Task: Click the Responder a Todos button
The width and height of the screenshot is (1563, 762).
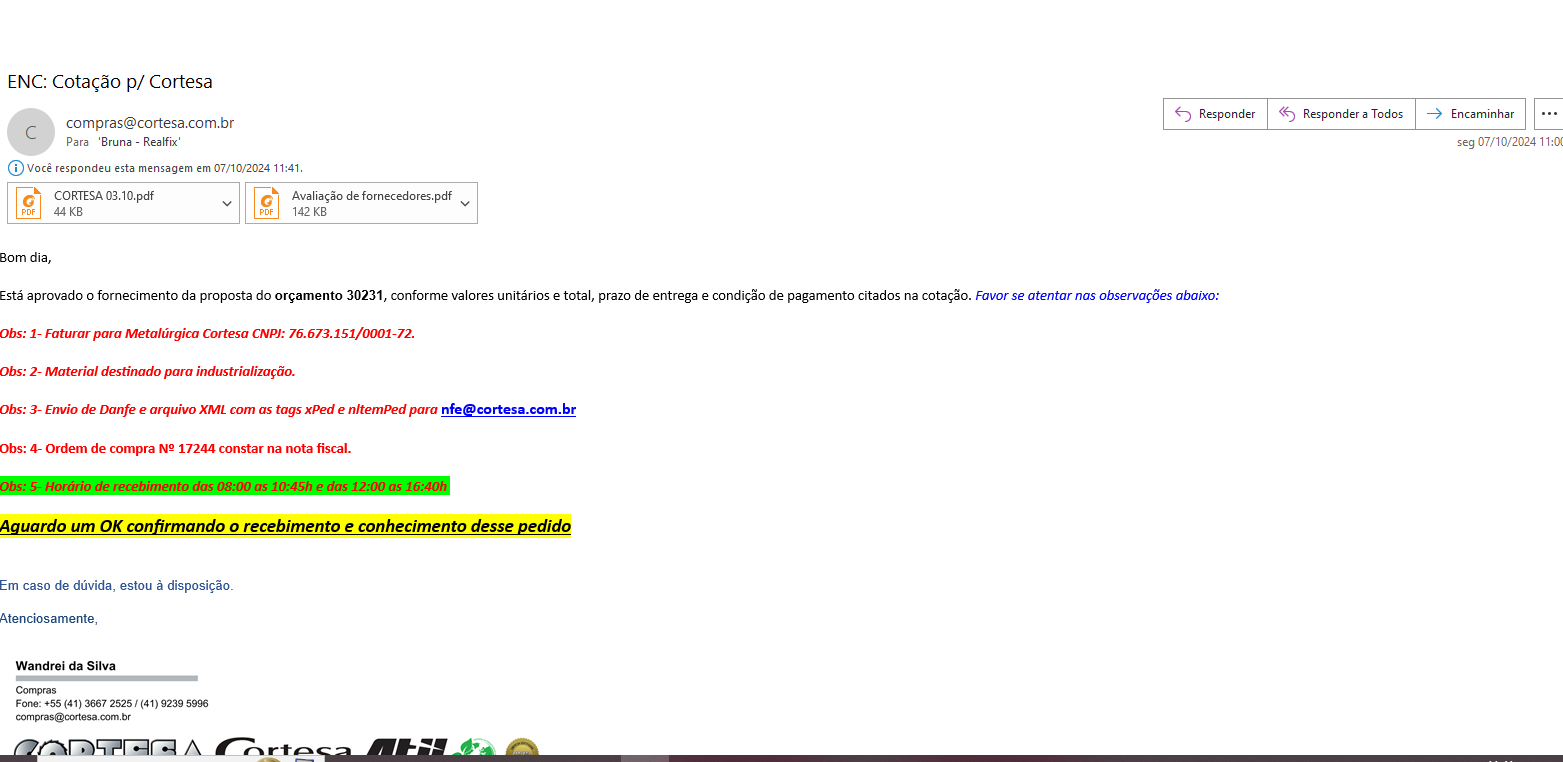Action: (1340, 114)
